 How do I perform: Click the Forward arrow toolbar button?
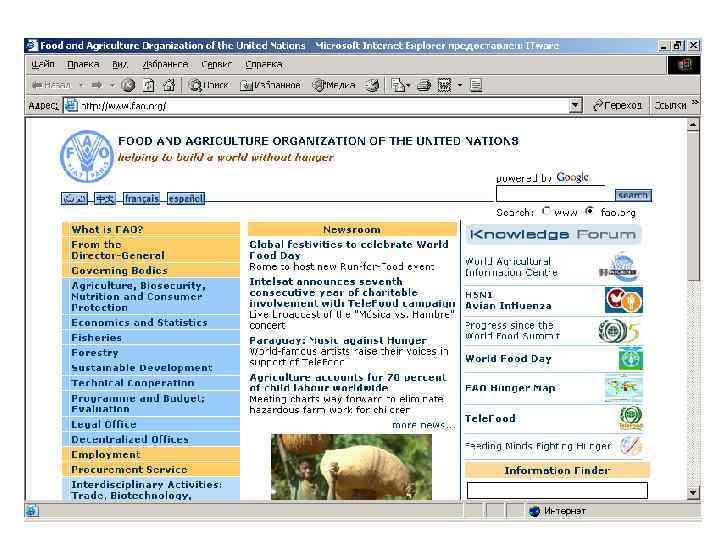point(96,85)
